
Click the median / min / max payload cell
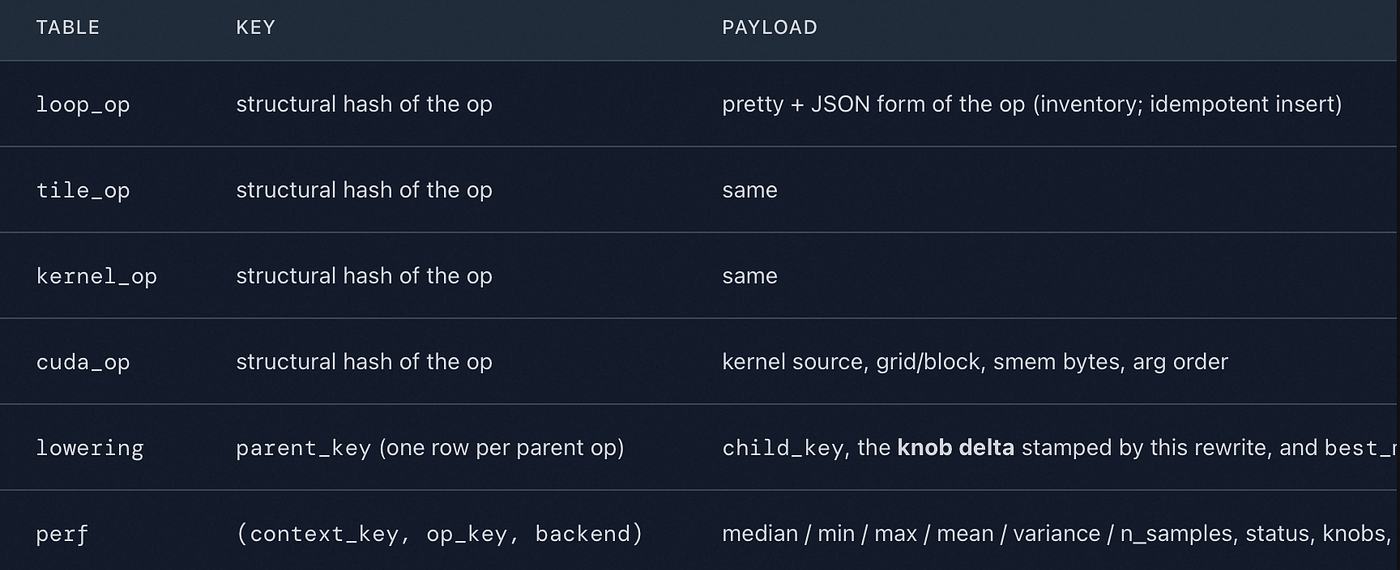pos(1058,534)
